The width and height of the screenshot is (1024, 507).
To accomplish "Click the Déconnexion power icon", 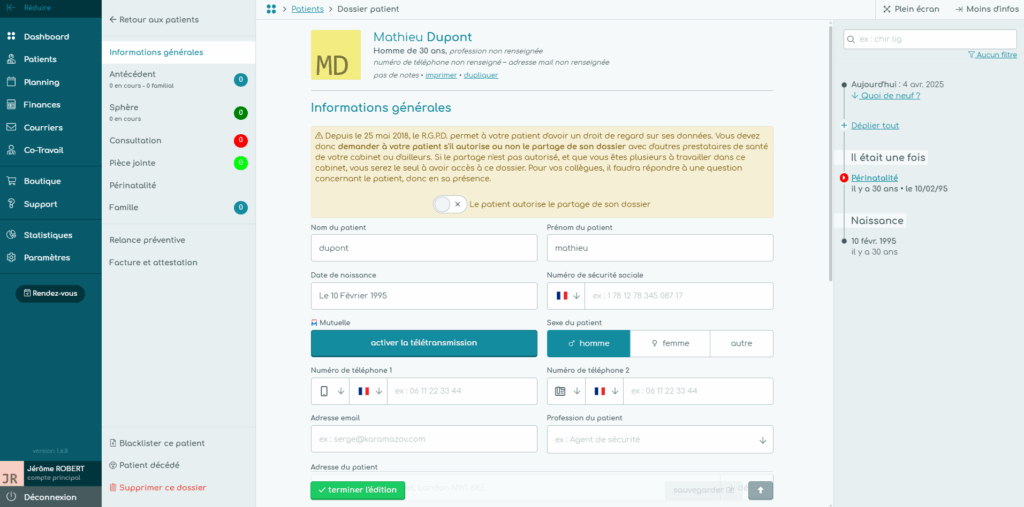I will coord(12,497).
